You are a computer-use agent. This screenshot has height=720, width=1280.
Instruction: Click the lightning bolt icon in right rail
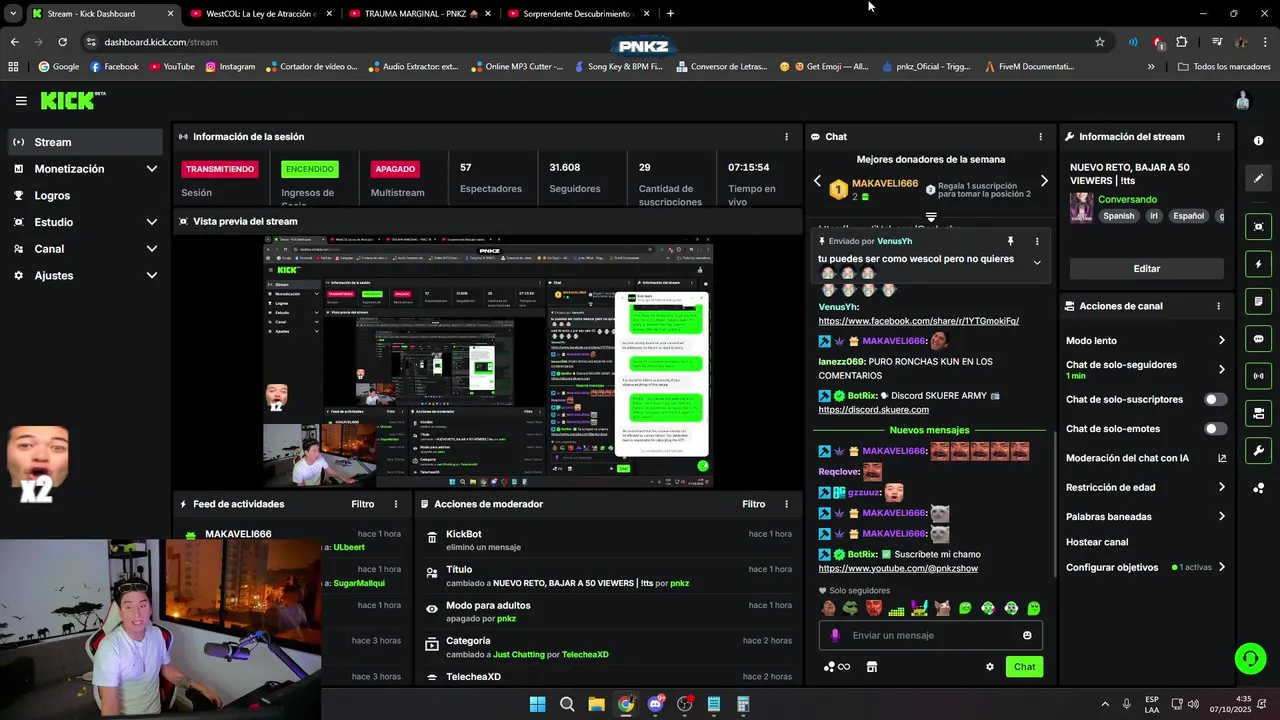(x=1258, y=264)
